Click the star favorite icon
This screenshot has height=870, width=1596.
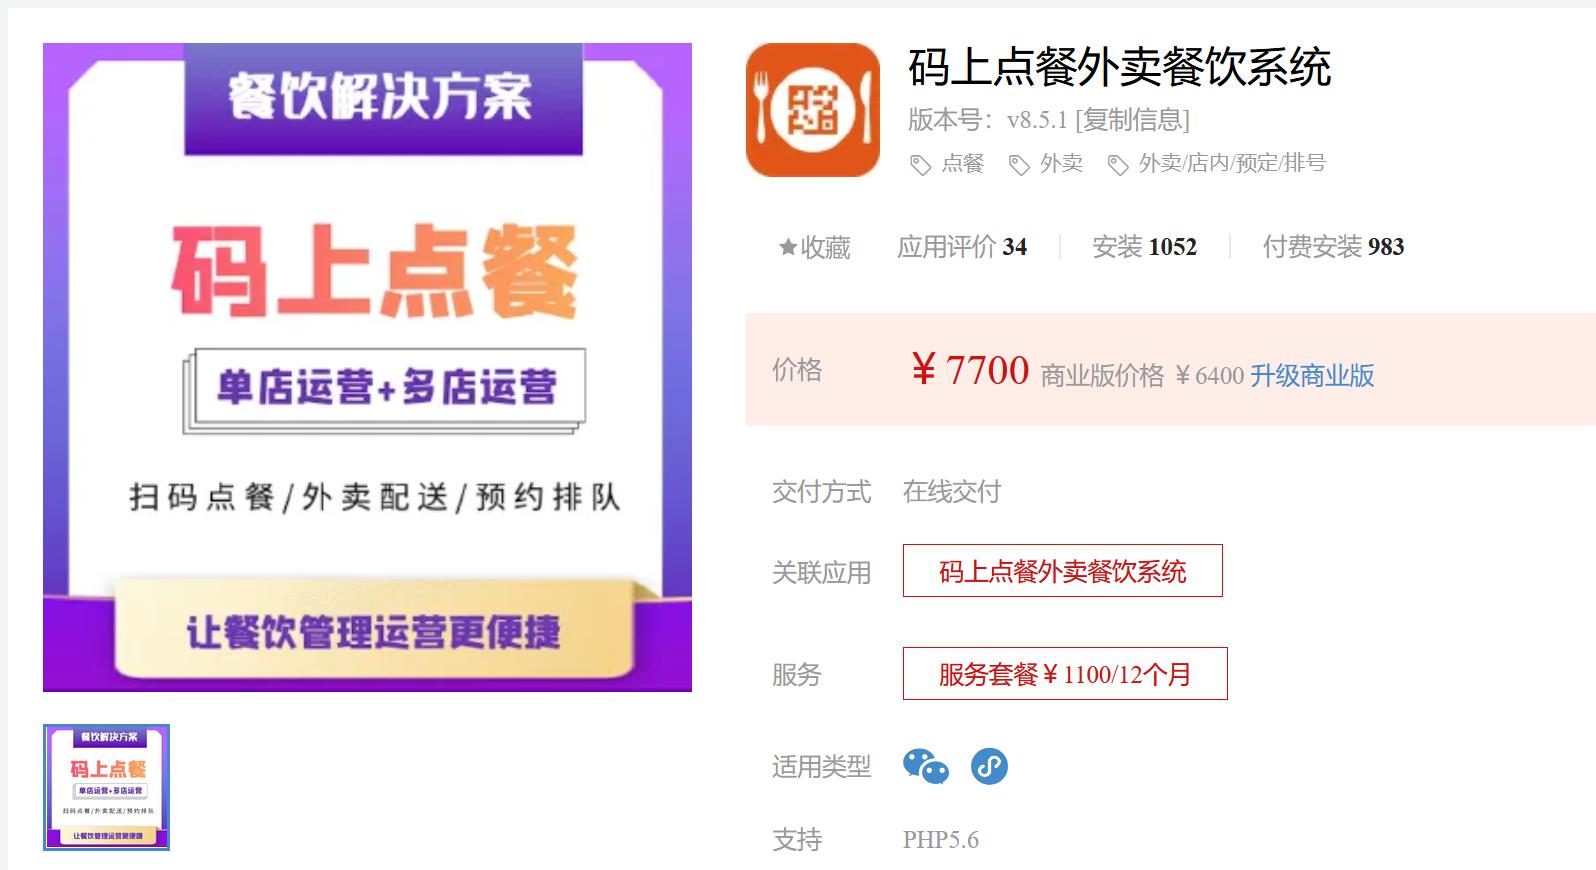788,247
